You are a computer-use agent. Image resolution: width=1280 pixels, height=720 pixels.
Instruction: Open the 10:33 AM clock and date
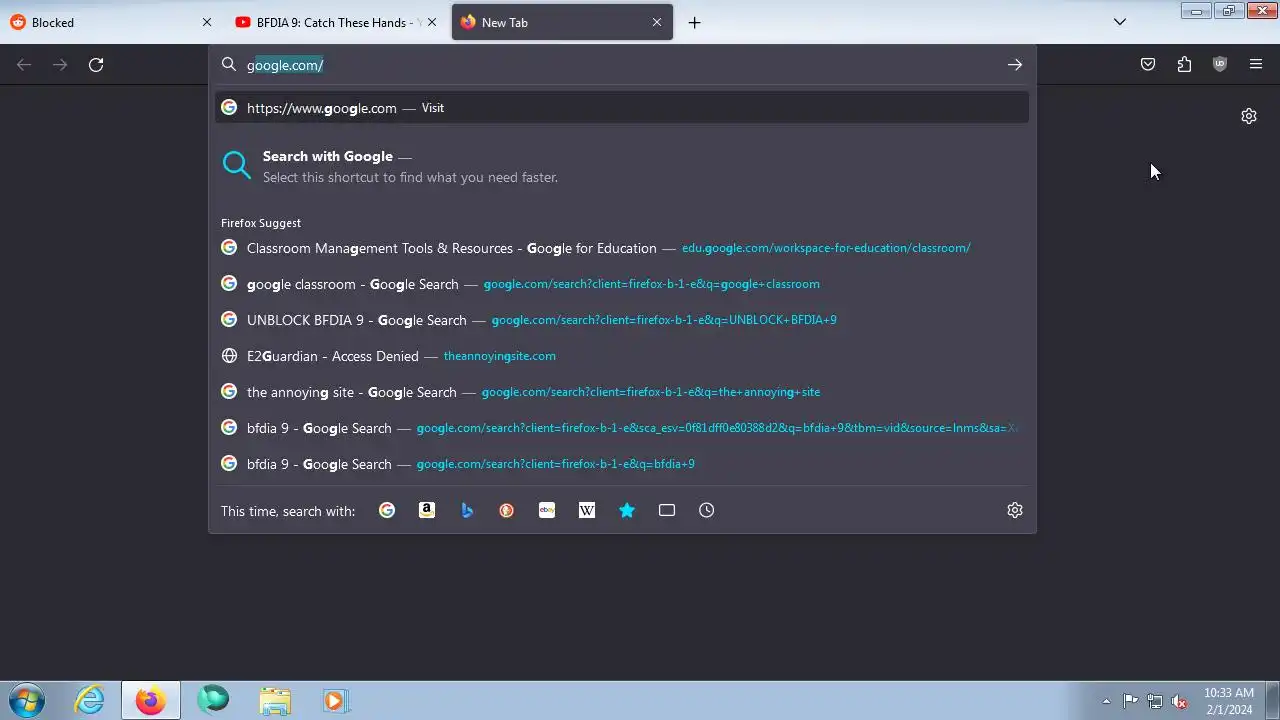tap(1229, 701)
